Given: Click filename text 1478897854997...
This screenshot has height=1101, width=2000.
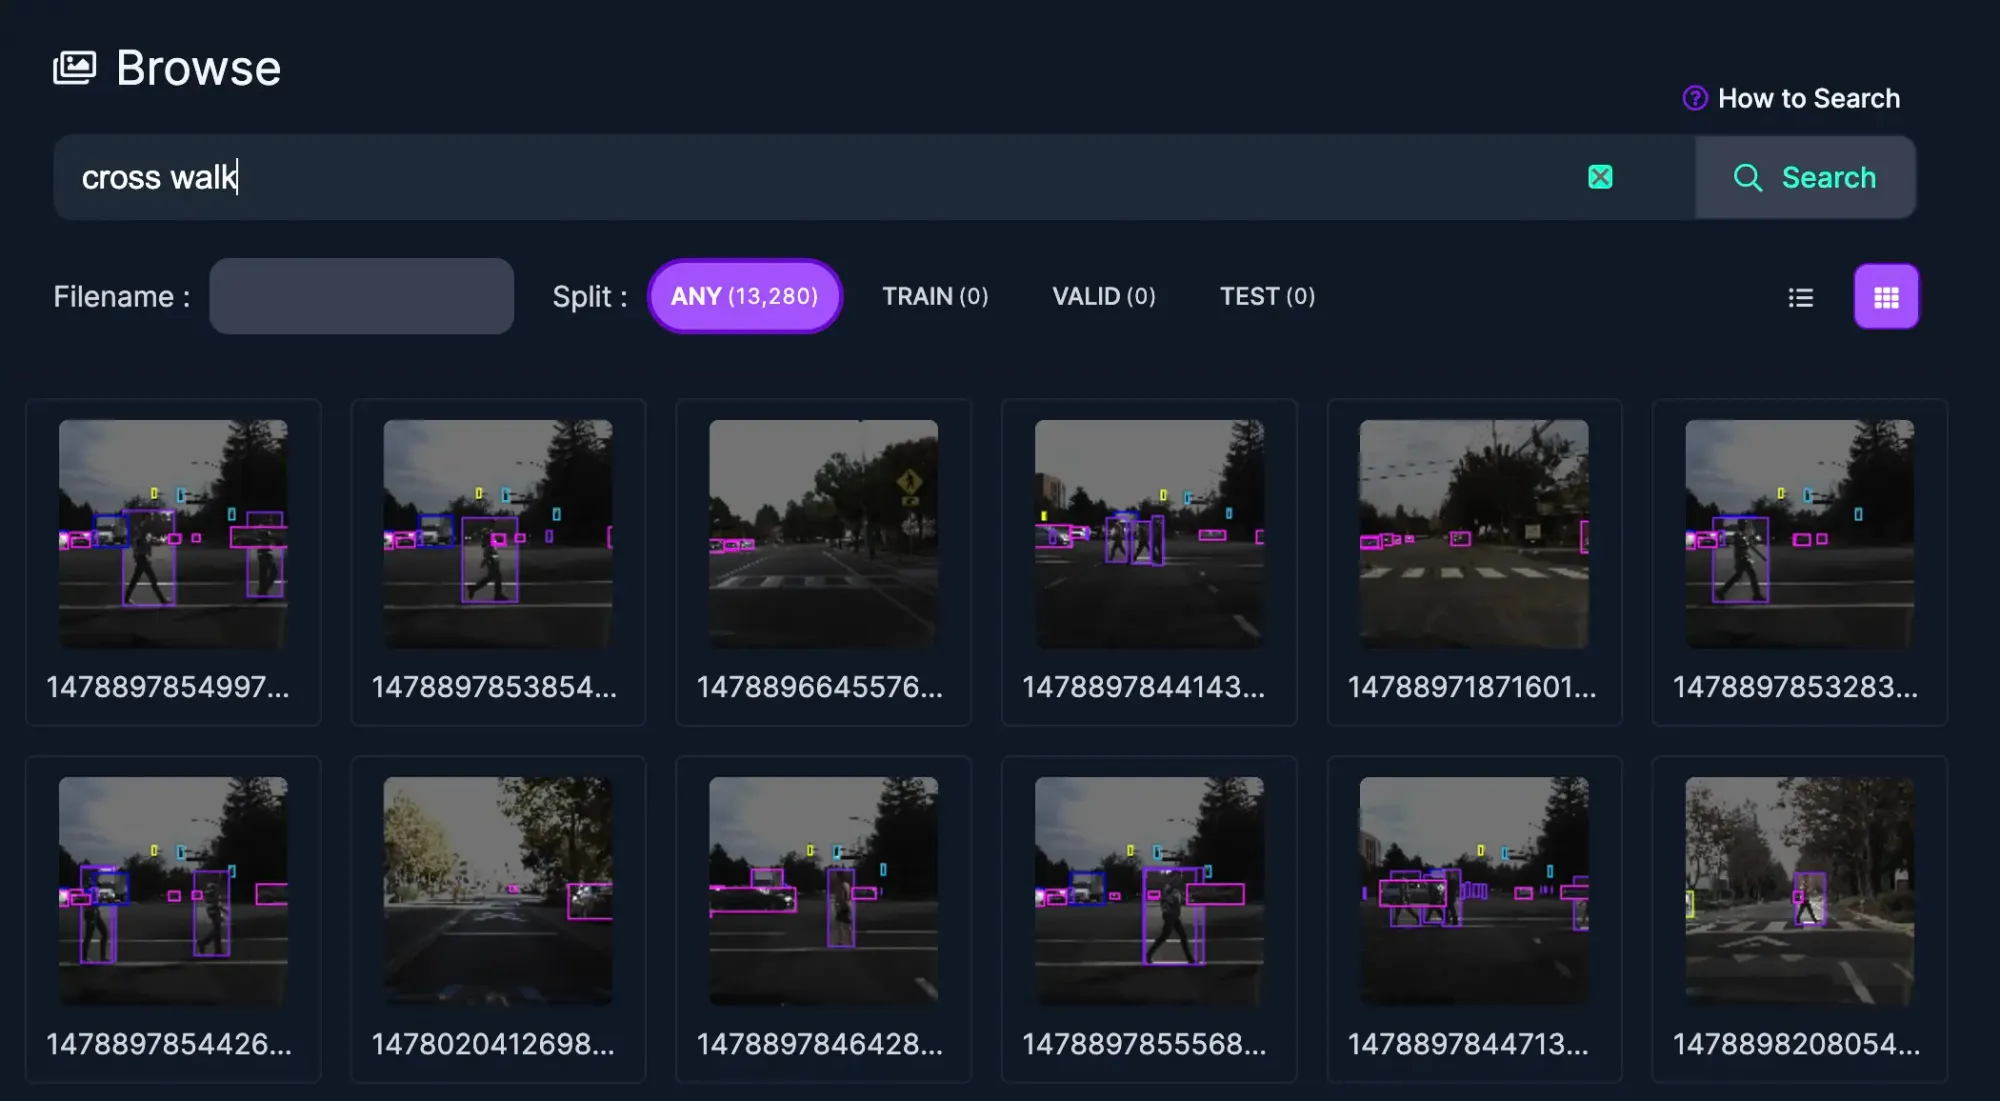Looking at the screenshot, I should coord(168,687).
